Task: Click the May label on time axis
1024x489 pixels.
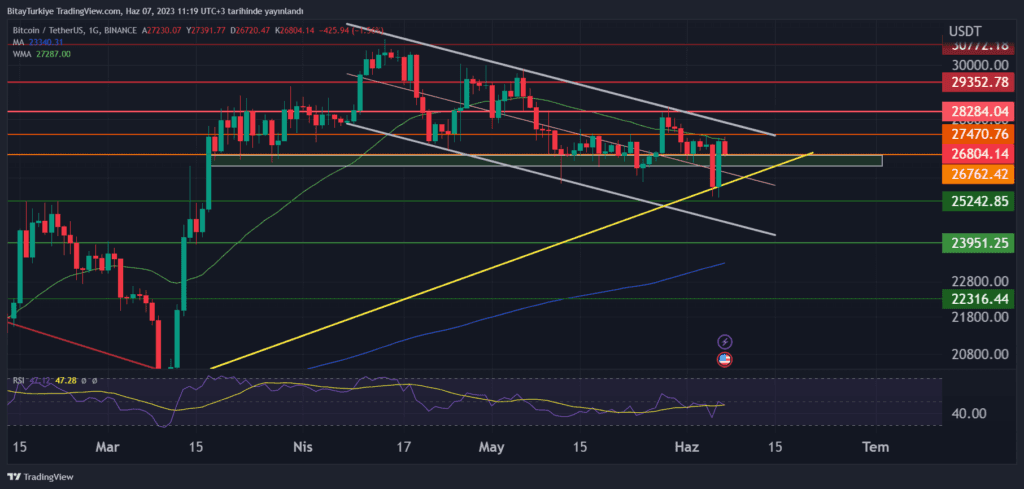Action: (x=491, y=447)
